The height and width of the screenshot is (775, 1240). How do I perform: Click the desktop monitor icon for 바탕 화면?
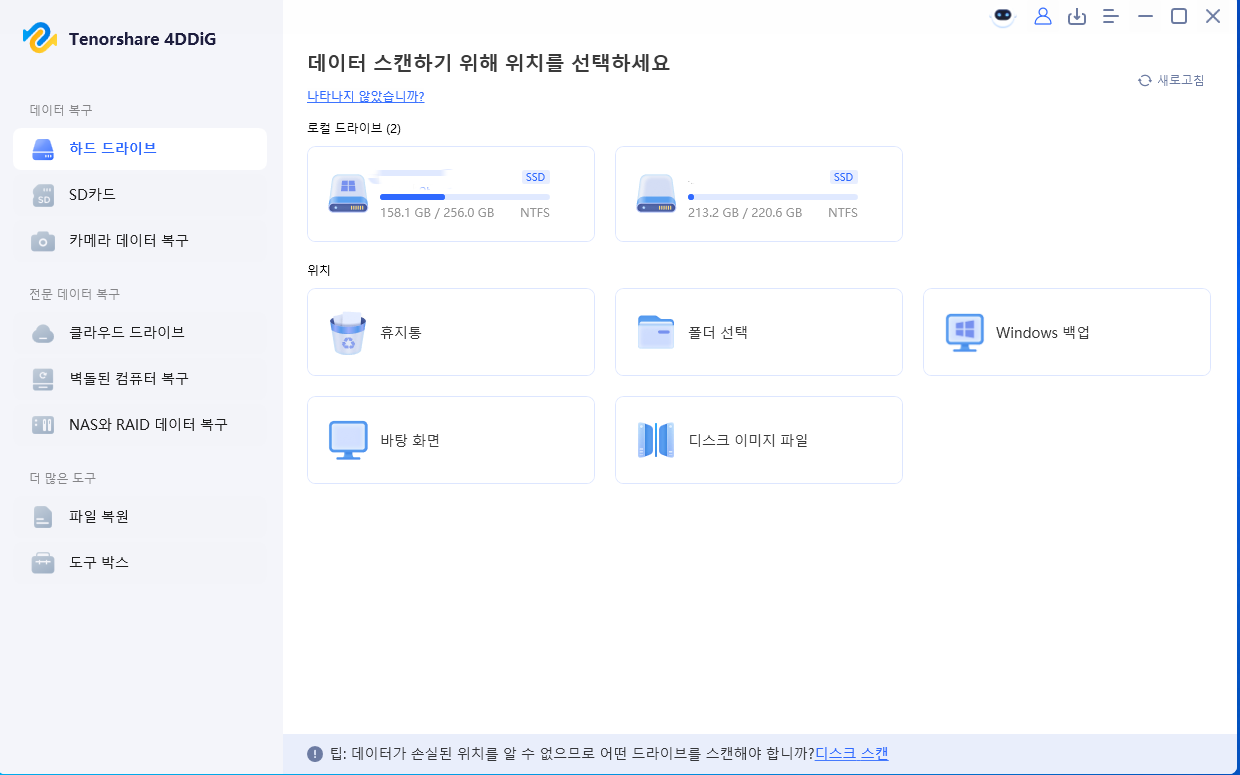click(348, 440)
